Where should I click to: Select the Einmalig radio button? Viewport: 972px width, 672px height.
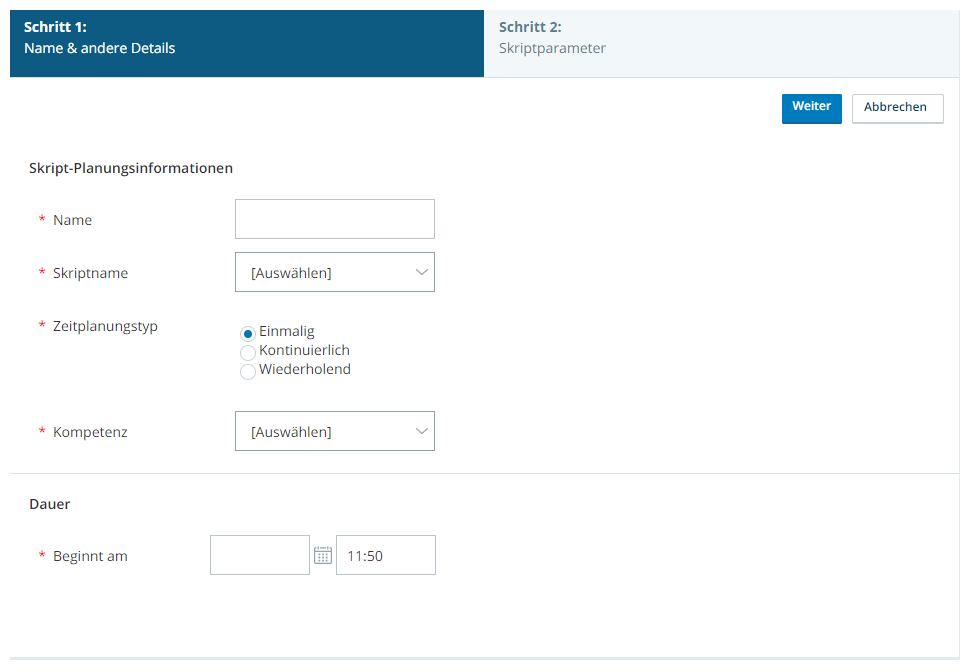coord(247,334)
